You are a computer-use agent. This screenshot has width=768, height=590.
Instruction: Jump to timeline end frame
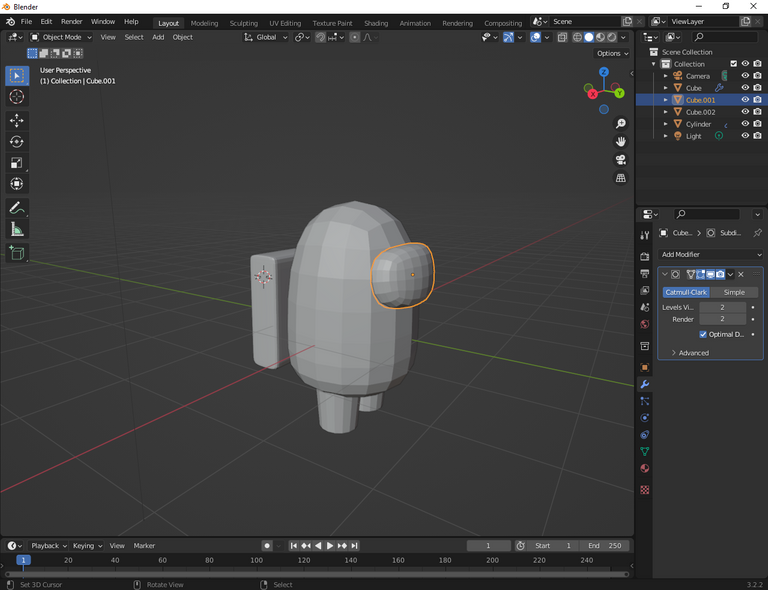pyautogui.click(x=354, y=545)
